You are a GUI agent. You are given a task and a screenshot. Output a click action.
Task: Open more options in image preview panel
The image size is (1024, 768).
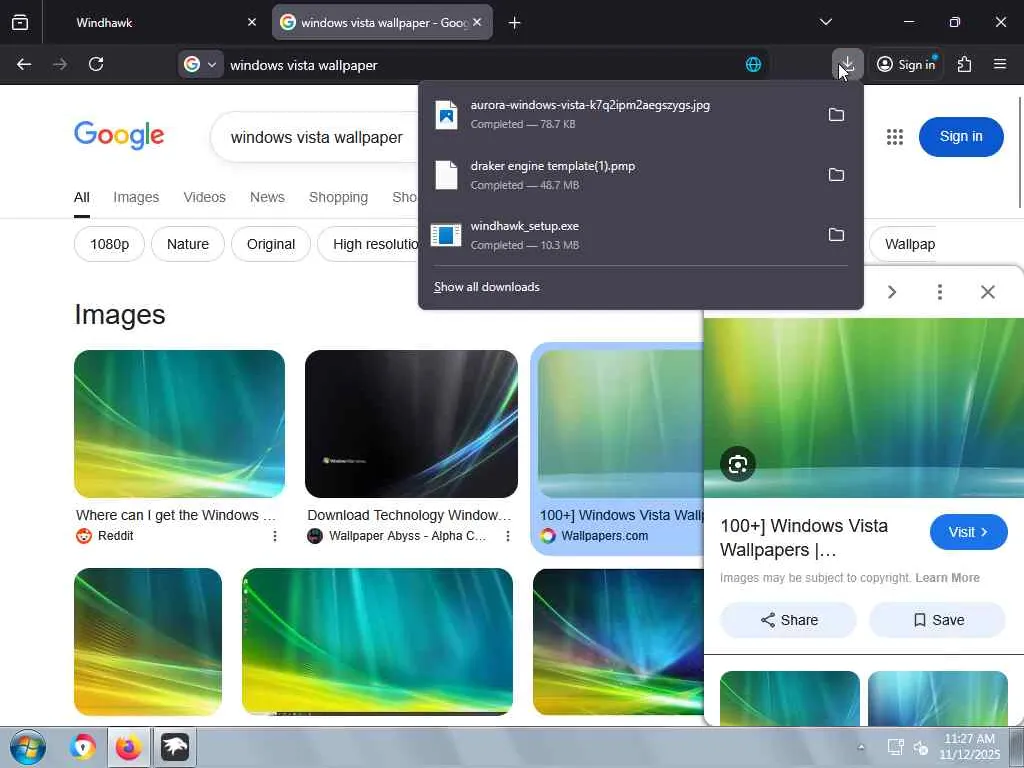tap(940, 291)
